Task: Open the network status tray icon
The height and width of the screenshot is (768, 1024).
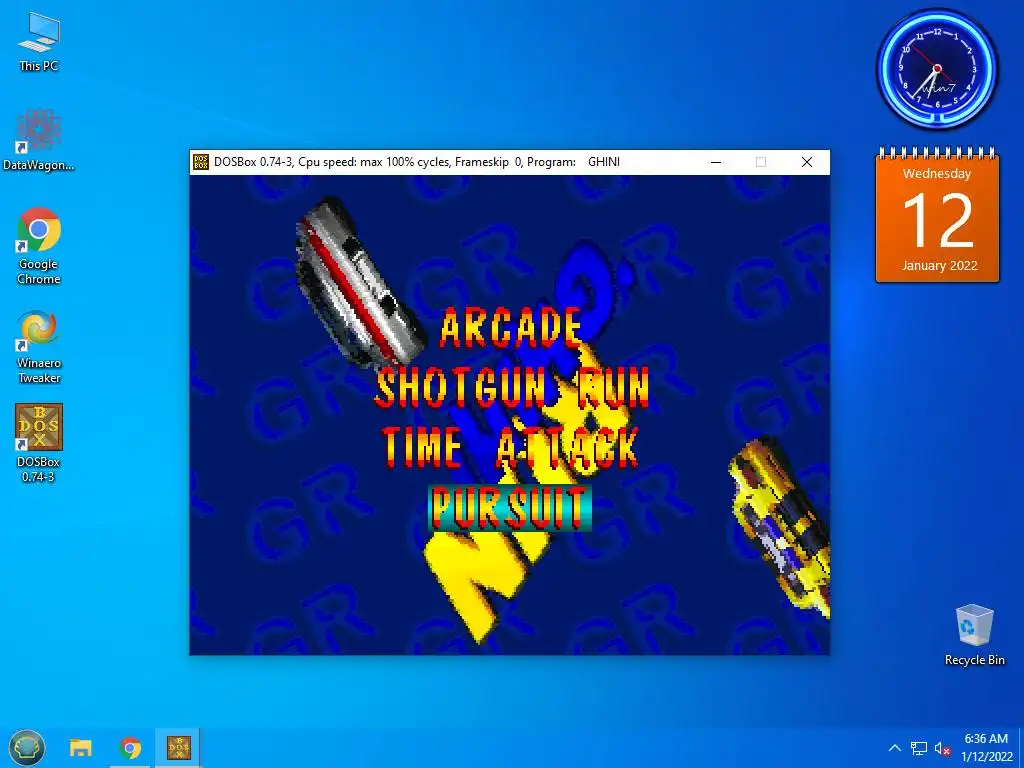Action: click(x=919, y=748)
